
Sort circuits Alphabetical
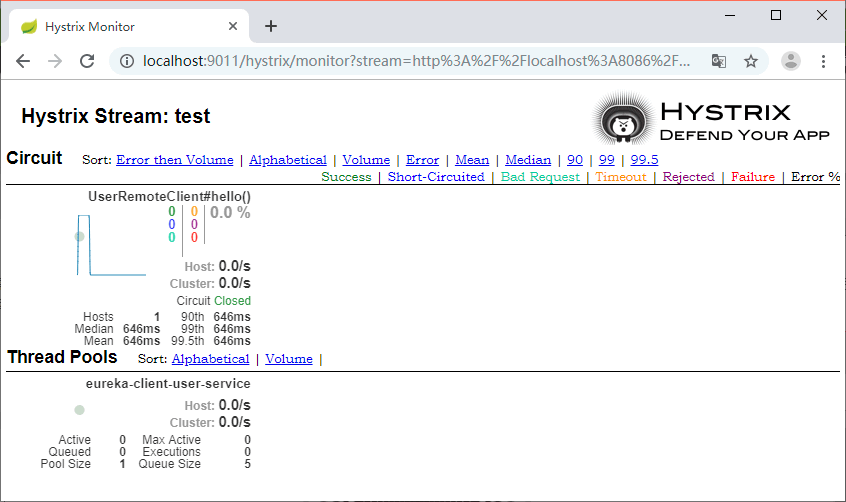pyautogui.click(x=288, y=160)
